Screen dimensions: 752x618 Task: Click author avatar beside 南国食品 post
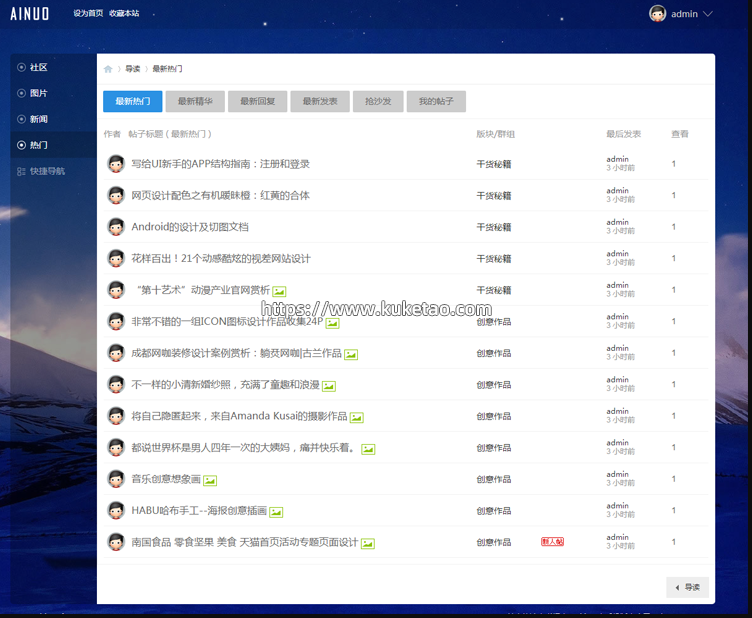(x=116, y=542)
